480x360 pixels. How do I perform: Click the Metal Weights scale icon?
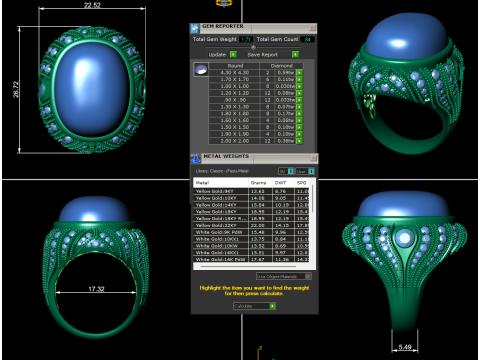click(x=196, y=158)
